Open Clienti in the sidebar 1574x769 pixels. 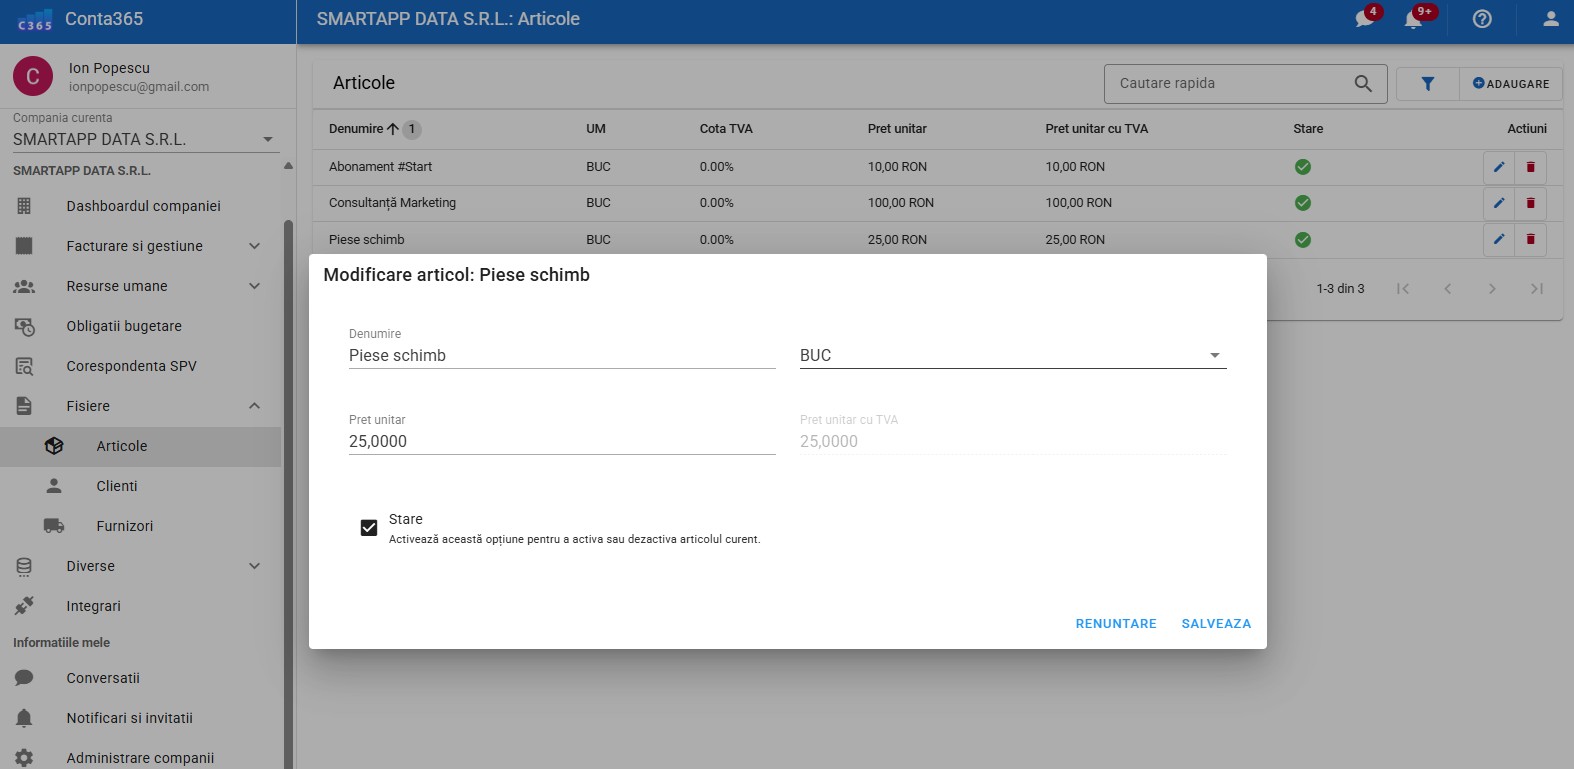coord(117,486)
